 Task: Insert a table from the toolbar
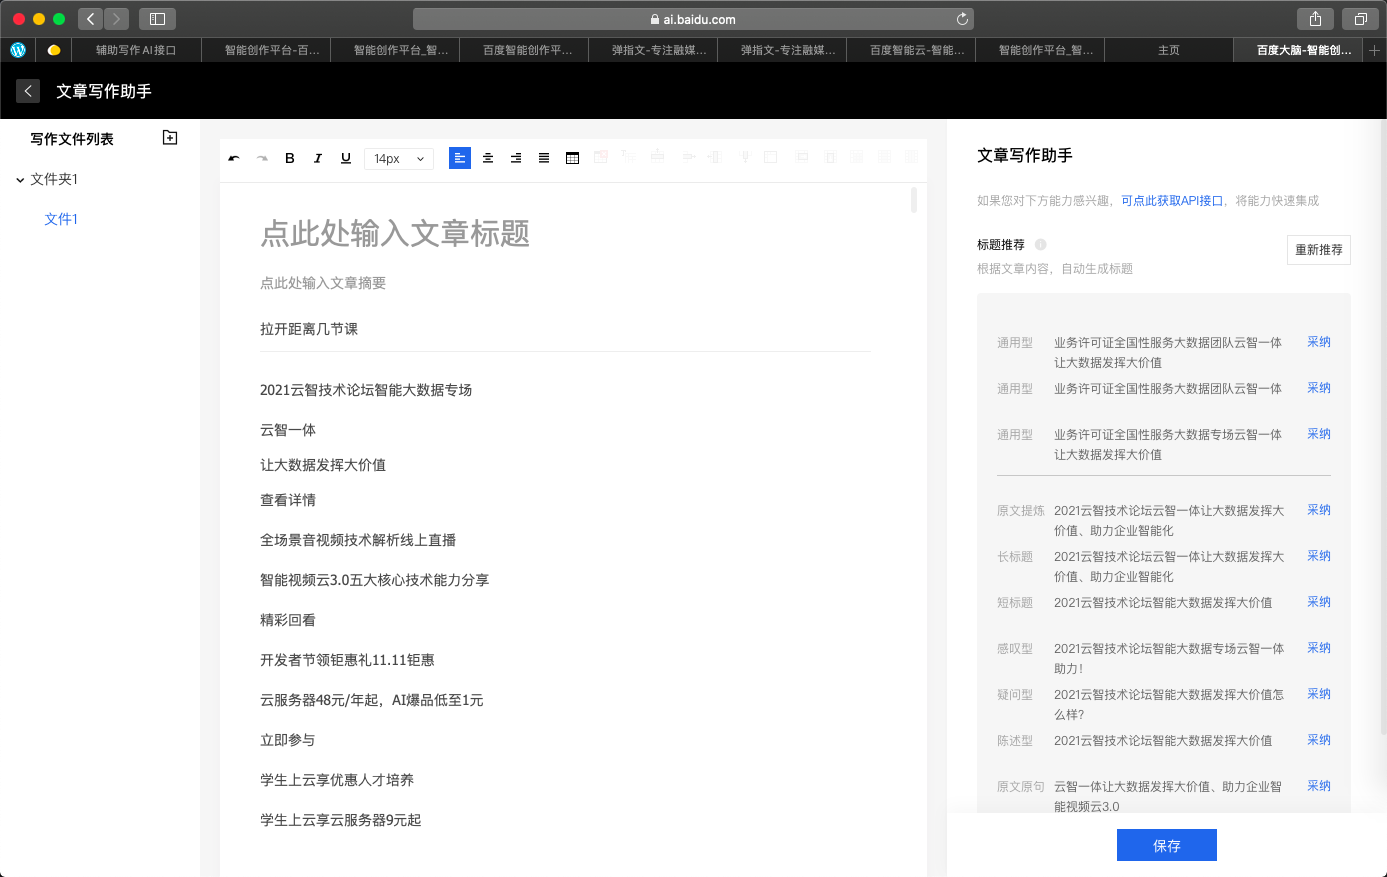(x=572, y=158)
